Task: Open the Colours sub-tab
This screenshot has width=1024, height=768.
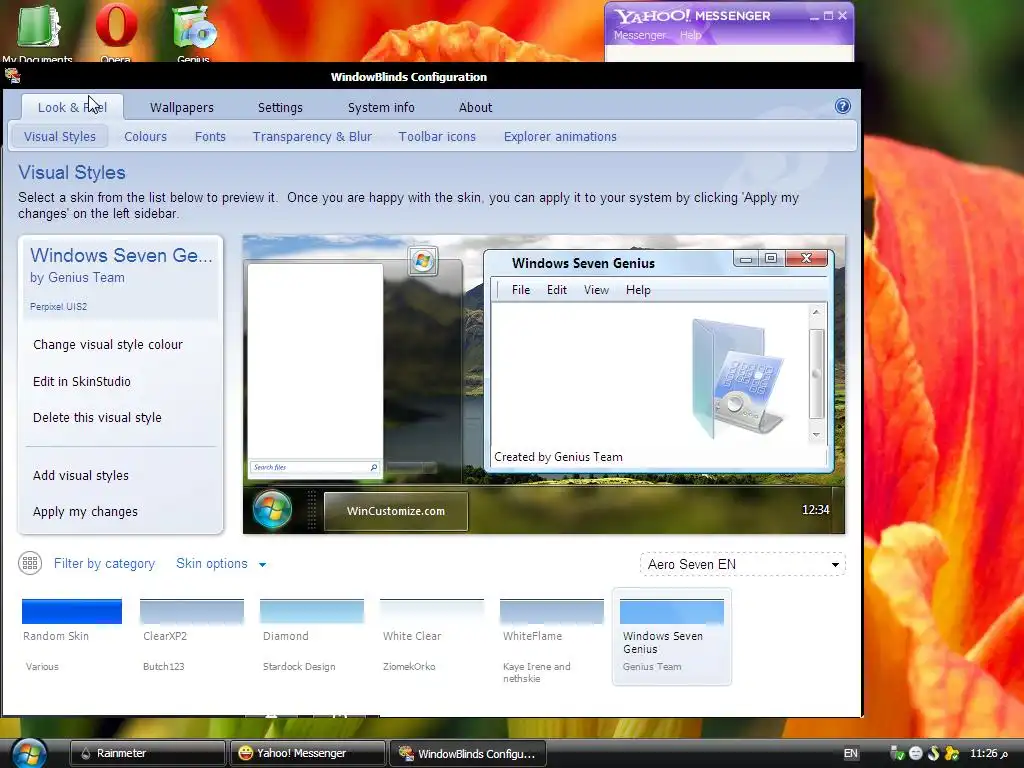Action: (x=146, y=136)
